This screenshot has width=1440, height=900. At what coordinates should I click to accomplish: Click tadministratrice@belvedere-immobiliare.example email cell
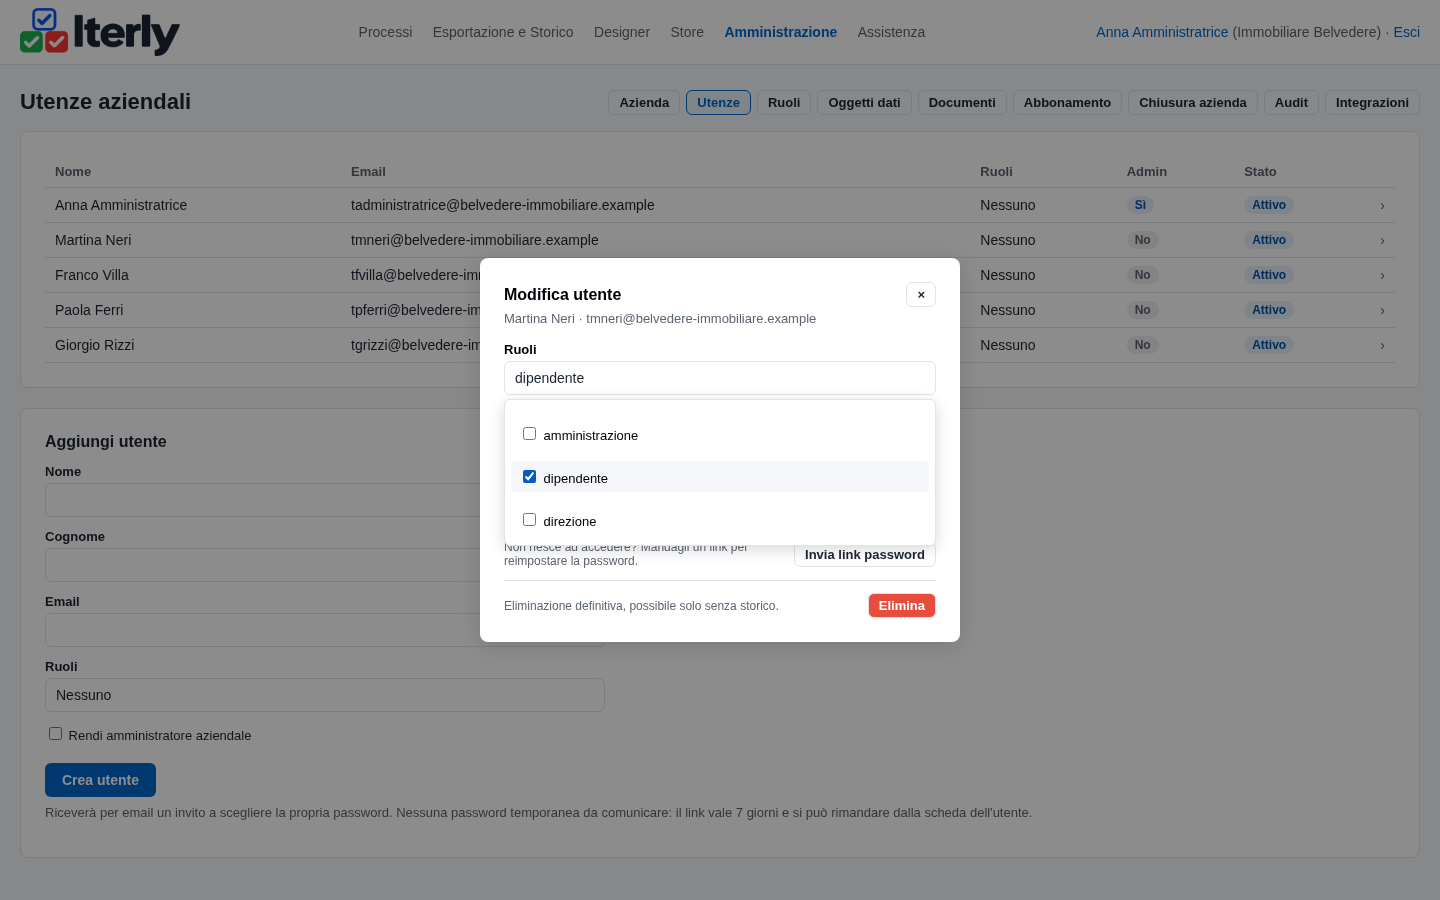pyautogui.click(x=503, y=205)
